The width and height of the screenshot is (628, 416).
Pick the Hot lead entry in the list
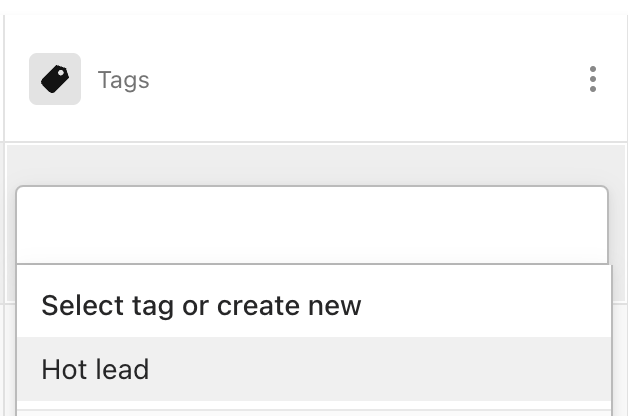[95, 370]
